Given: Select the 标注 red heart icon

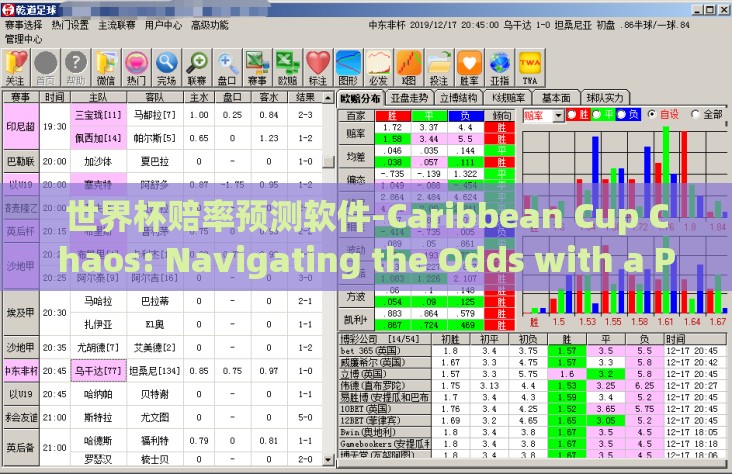Looking at the screenshot, I should 318,68.
